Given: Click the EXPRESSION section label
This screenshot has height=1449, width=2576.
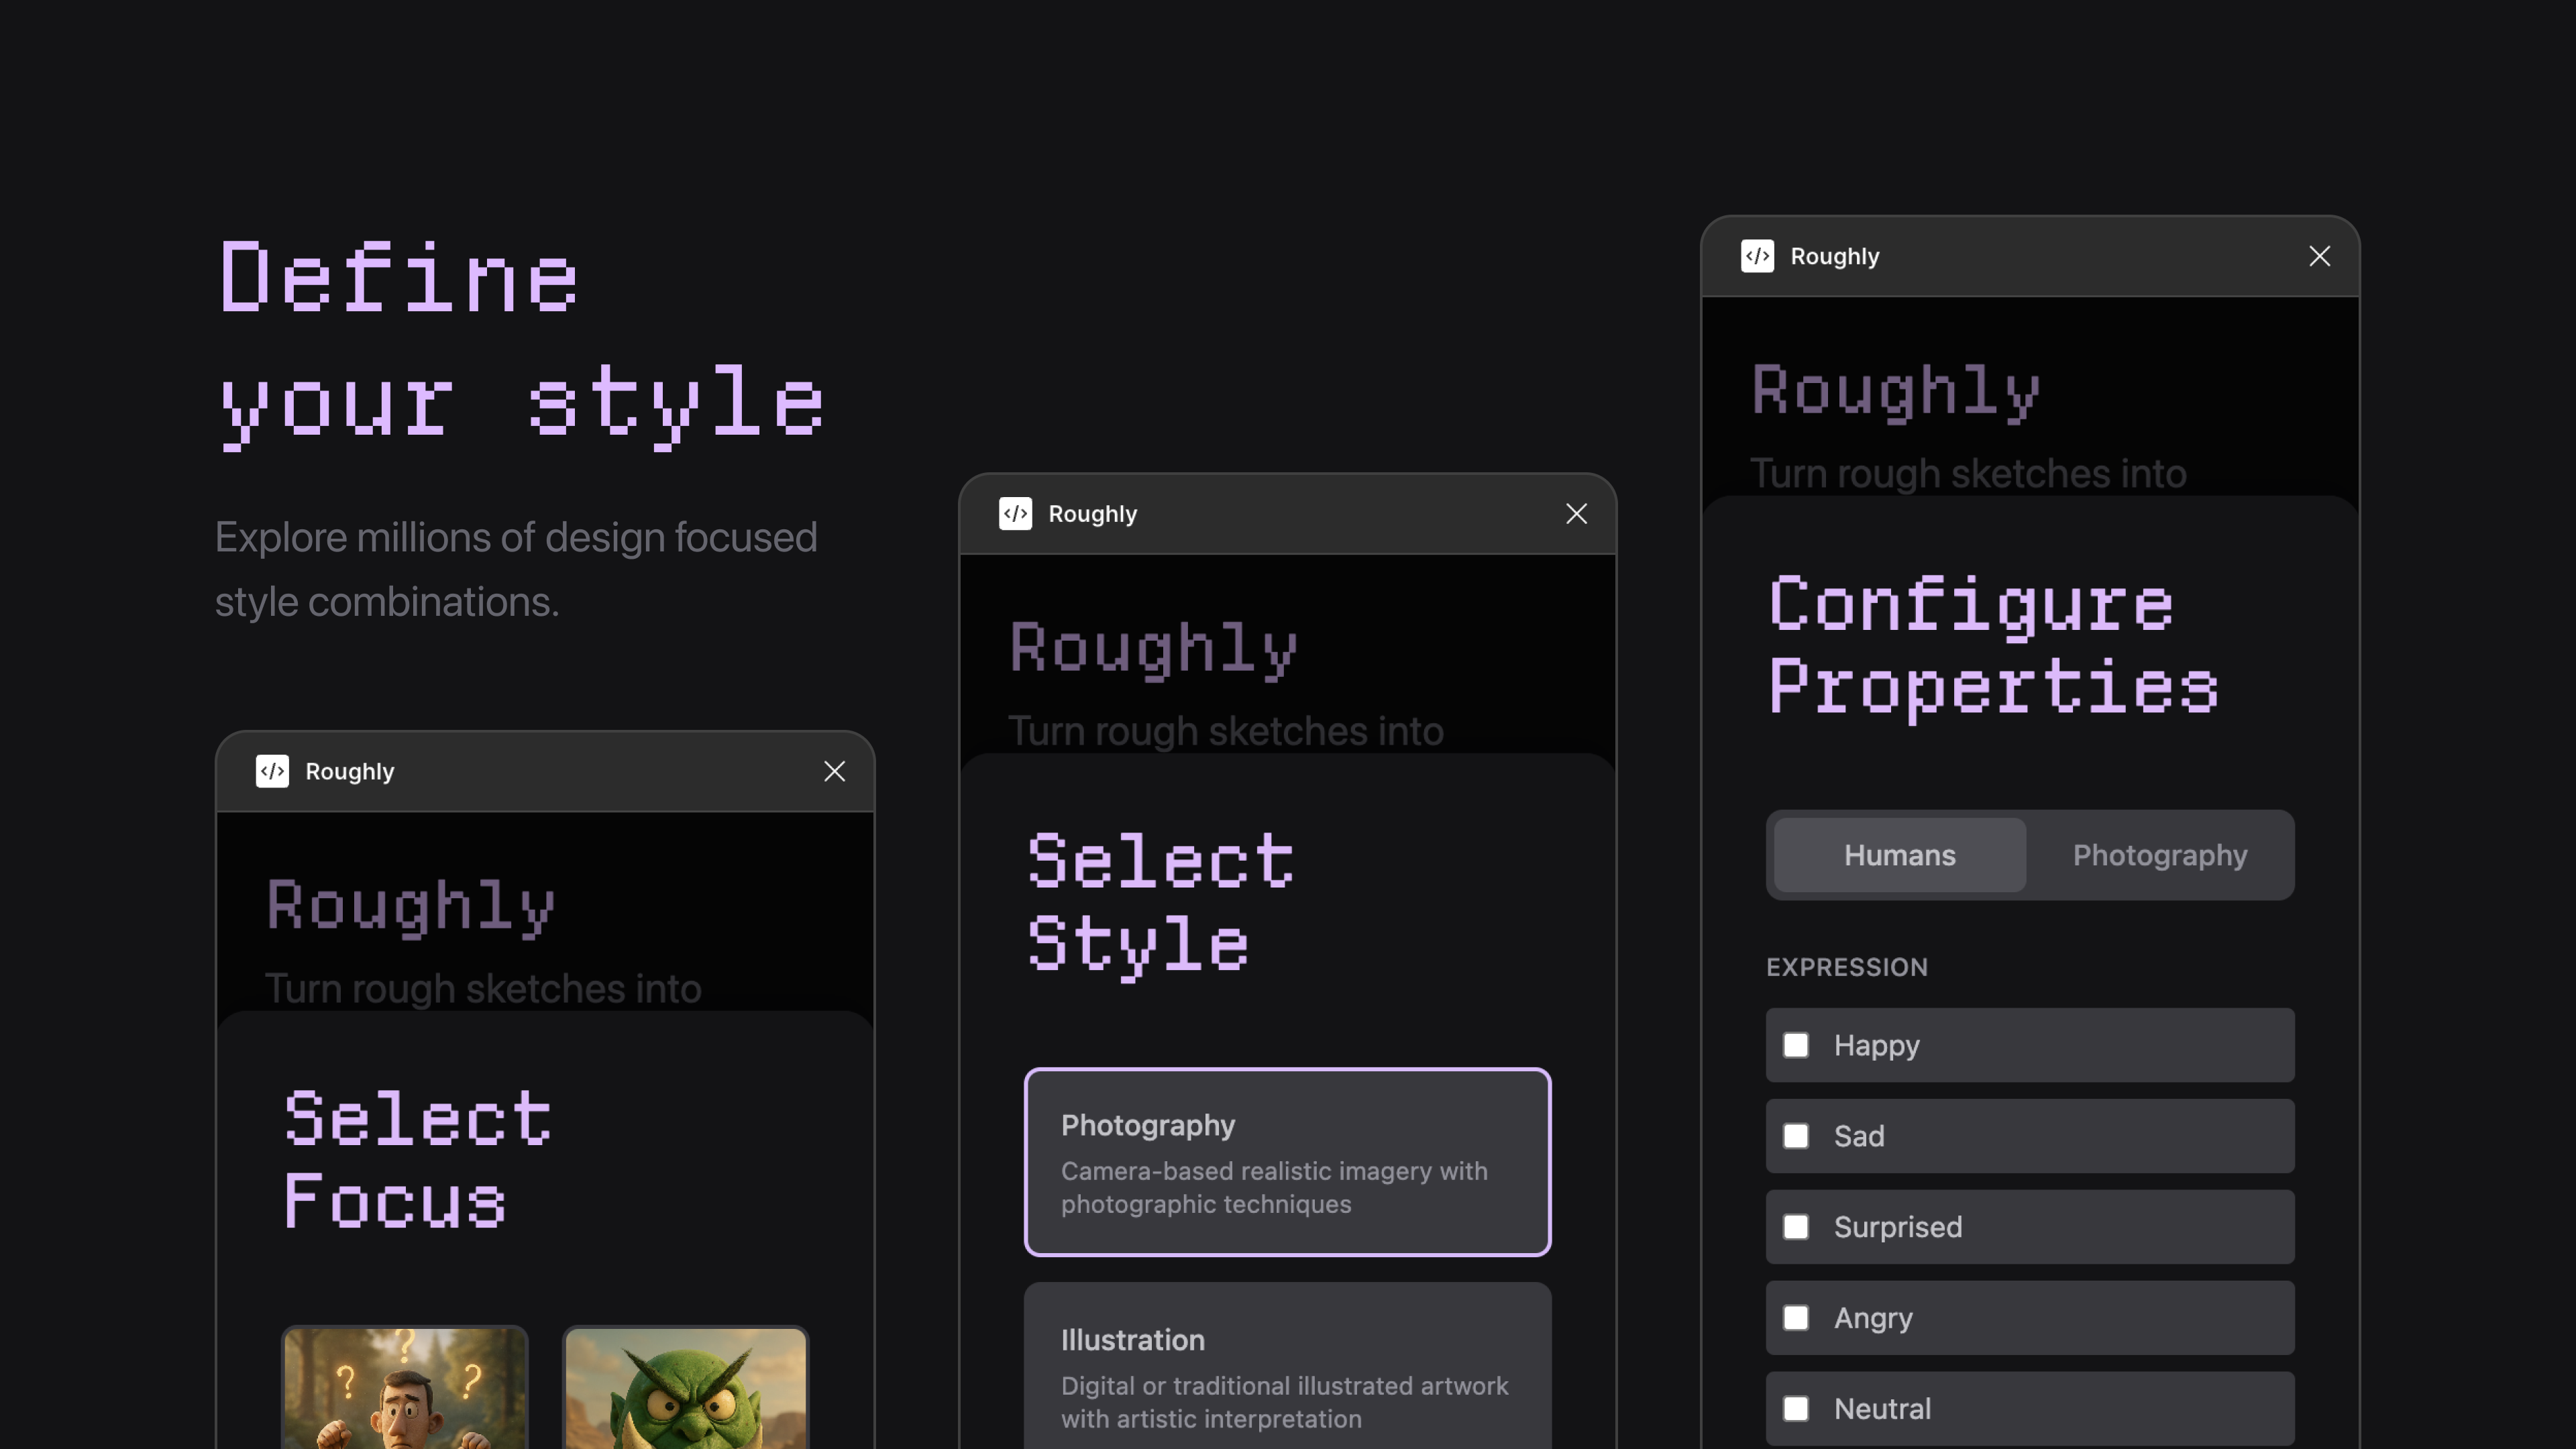Looking at the screenshot, I should coord(1846,967).
